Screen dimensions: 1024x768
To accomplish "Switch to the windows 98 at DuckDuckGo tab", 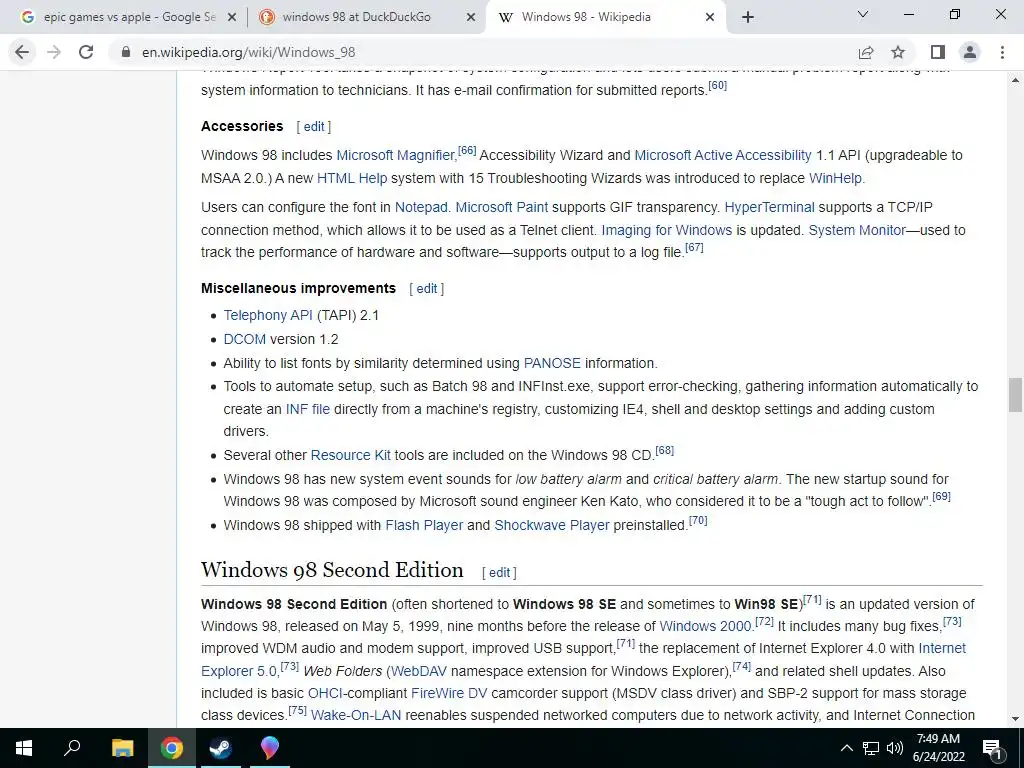I will tap(366, 18).
